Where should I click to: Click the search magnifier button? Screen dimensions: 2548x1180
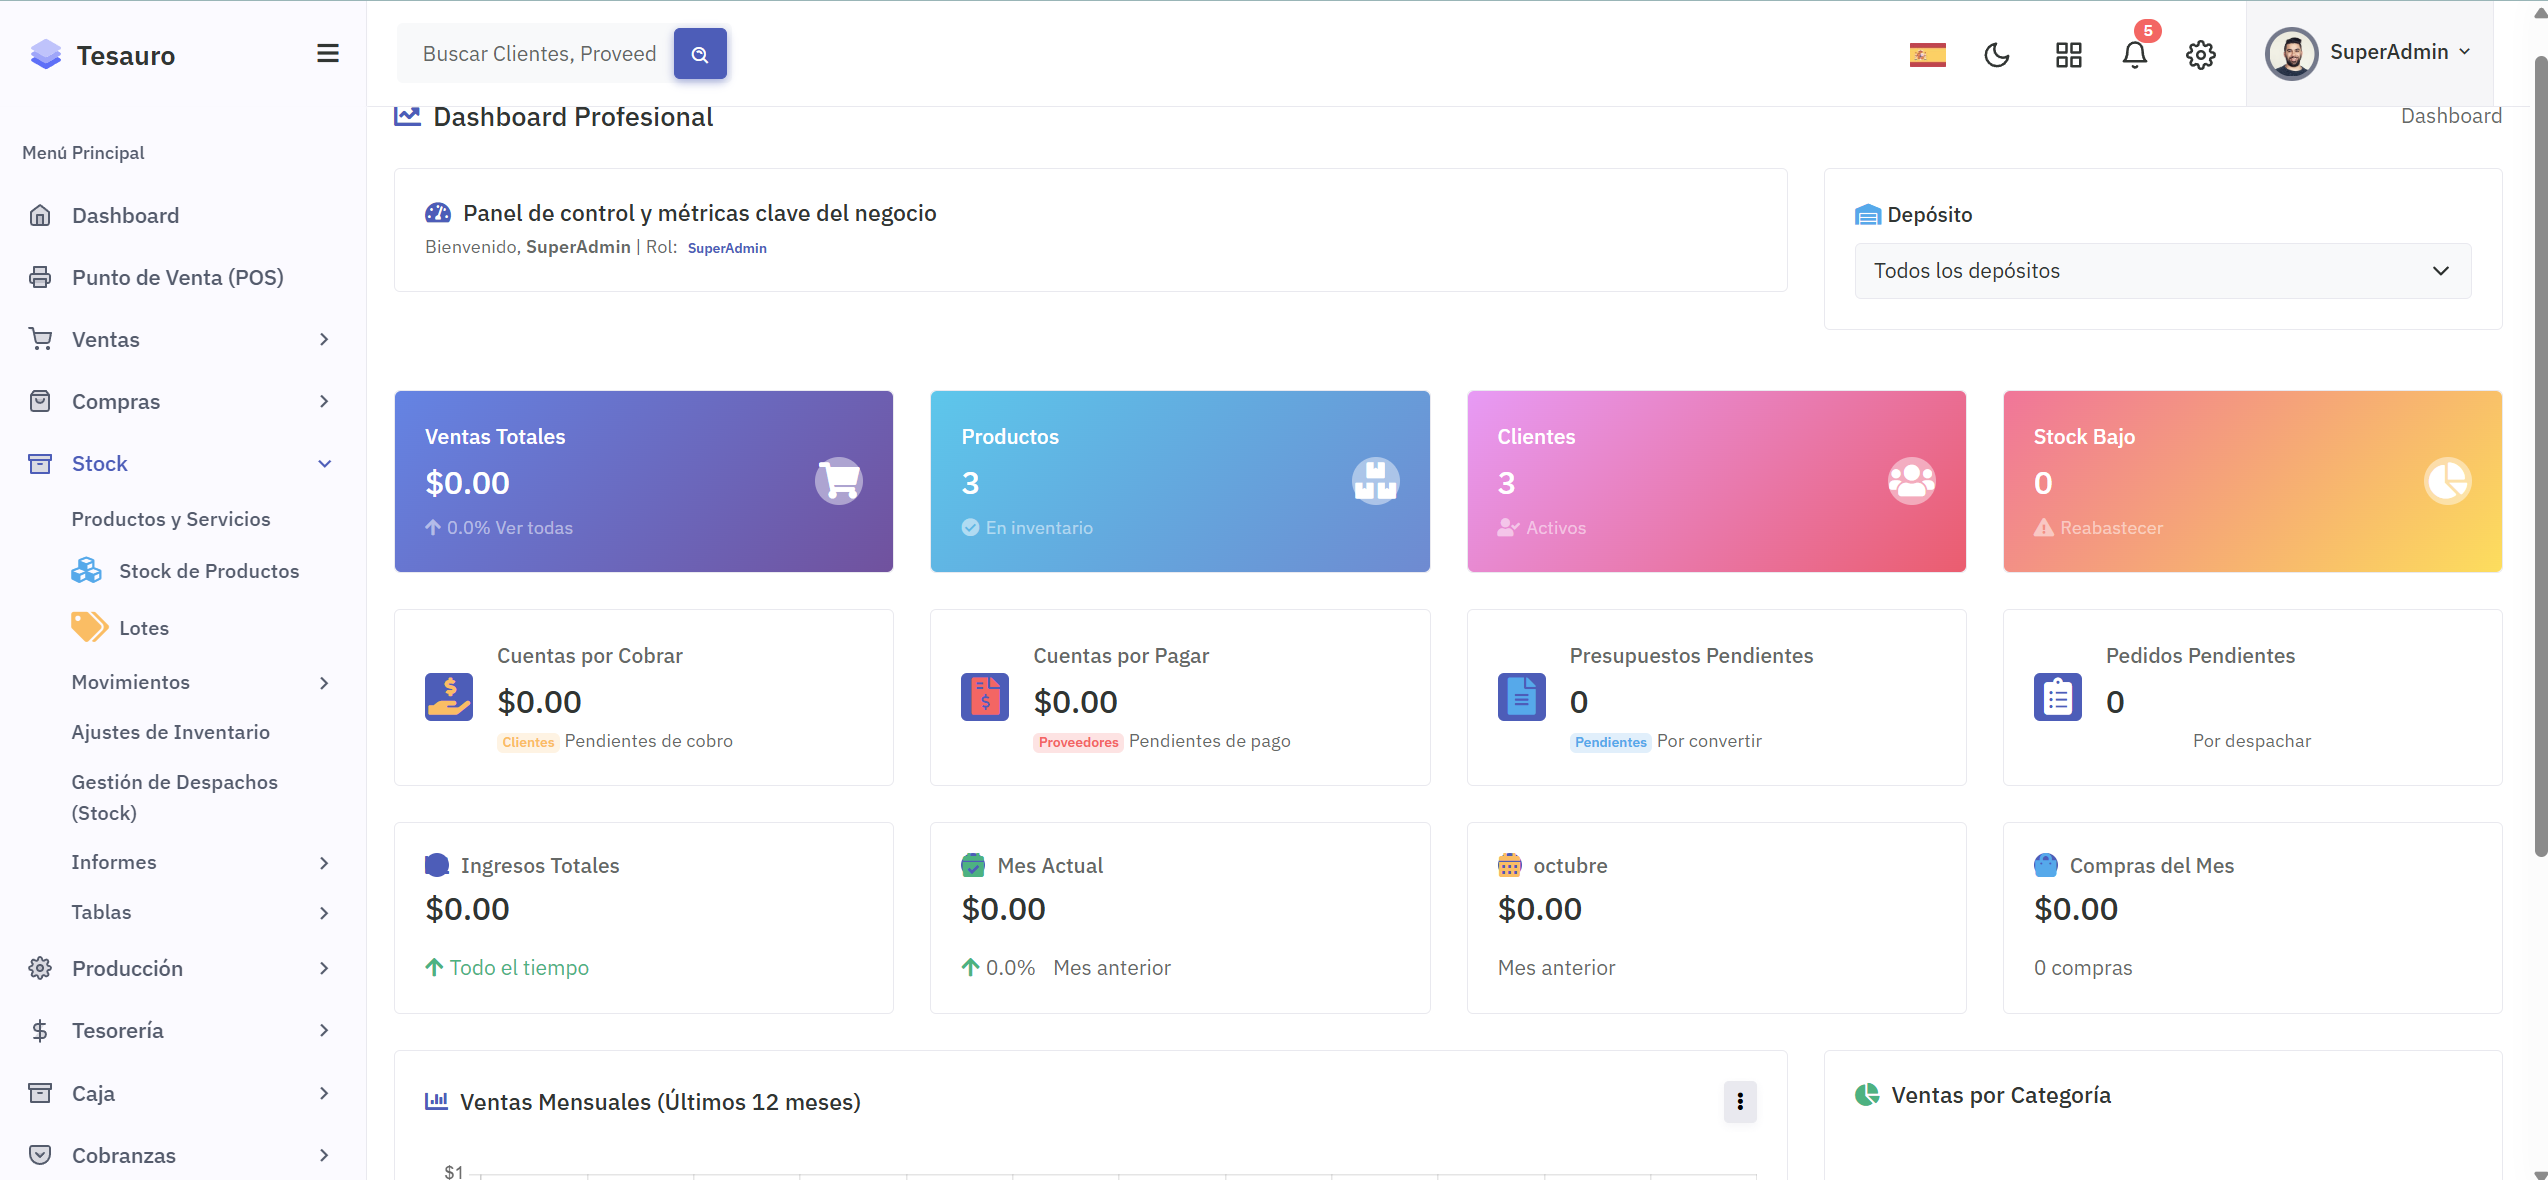700,53
